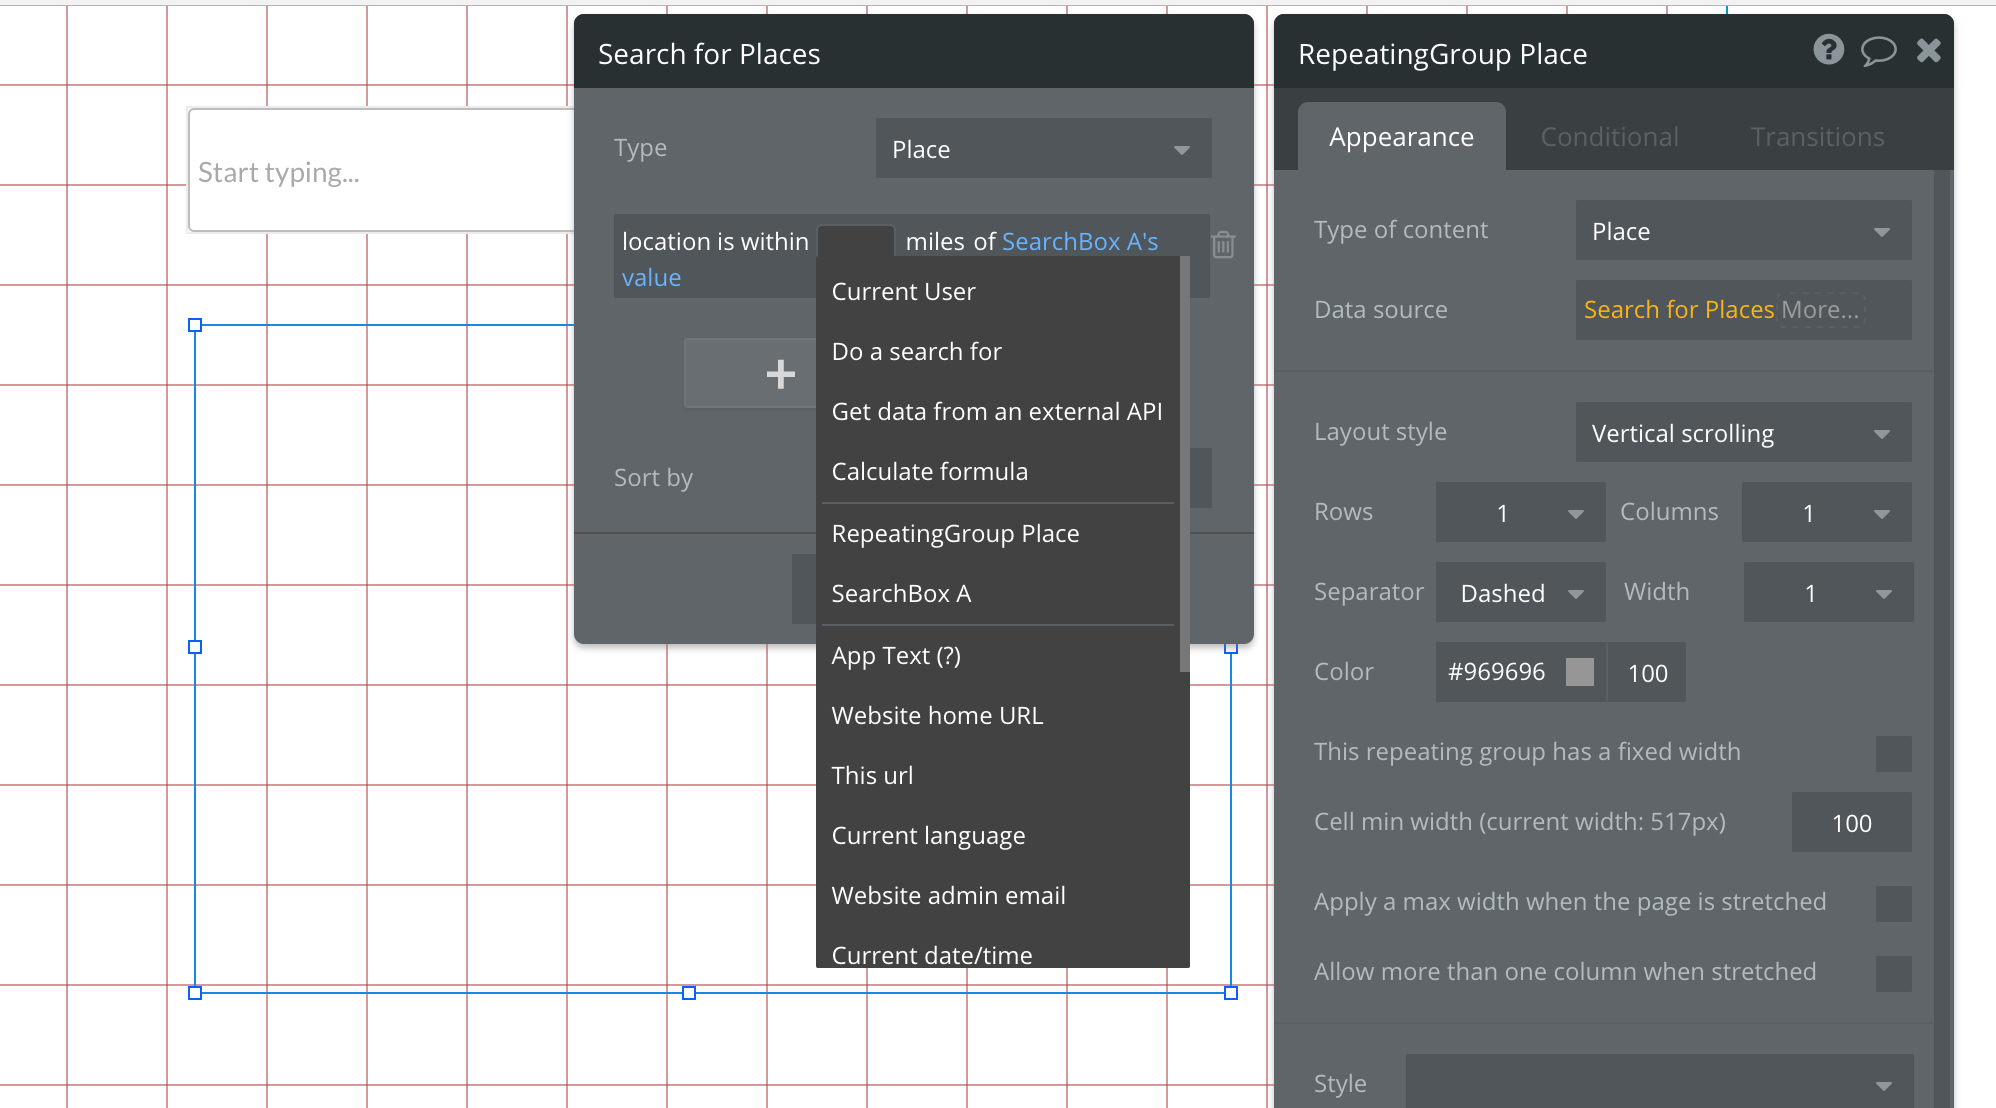
Task: Open the Separator Dashed dropdown
Action: pos(1520,593)
